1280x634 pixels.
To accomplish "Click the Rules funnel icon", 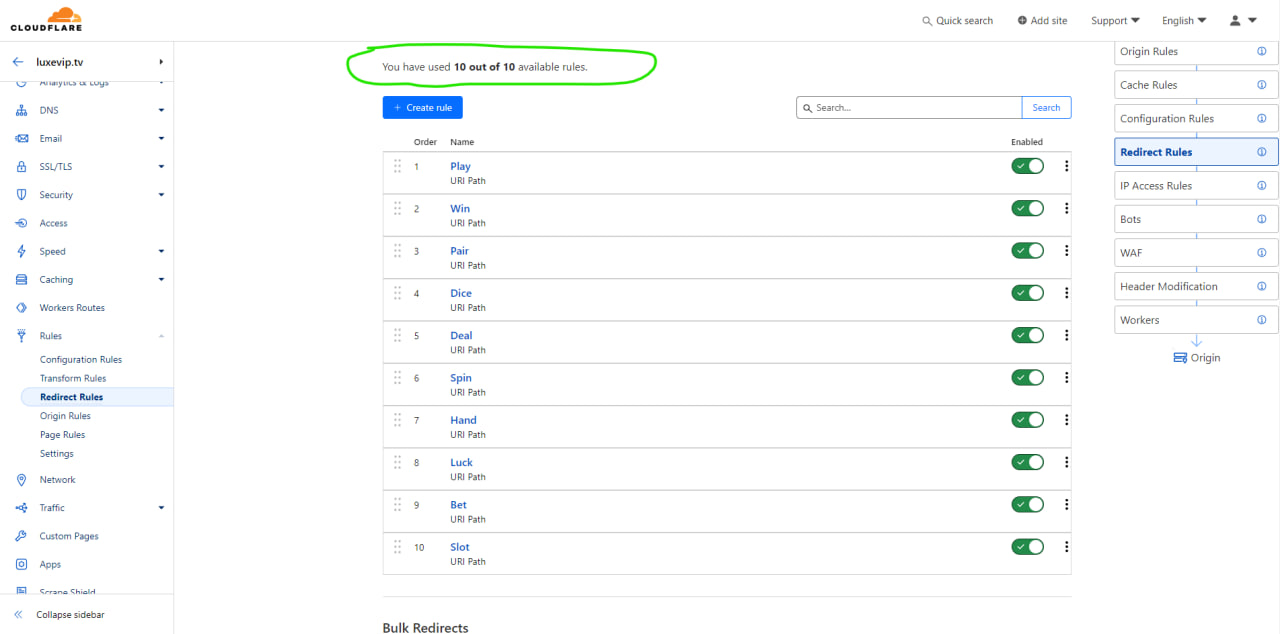I will (21, 336).
